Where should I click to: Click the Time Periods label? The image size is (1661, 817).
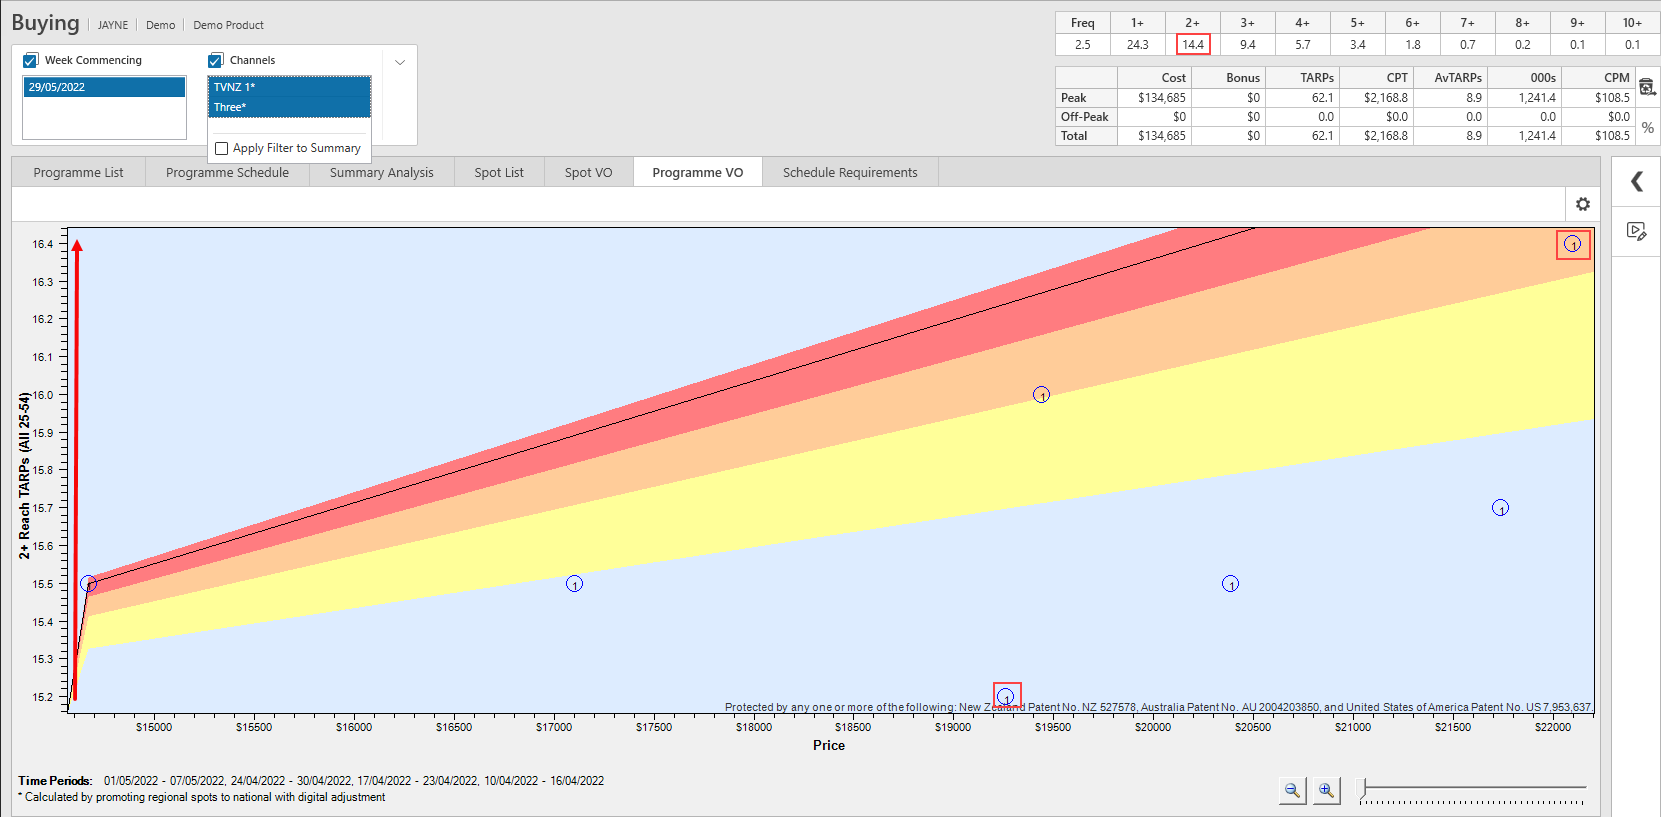point(55,781)
